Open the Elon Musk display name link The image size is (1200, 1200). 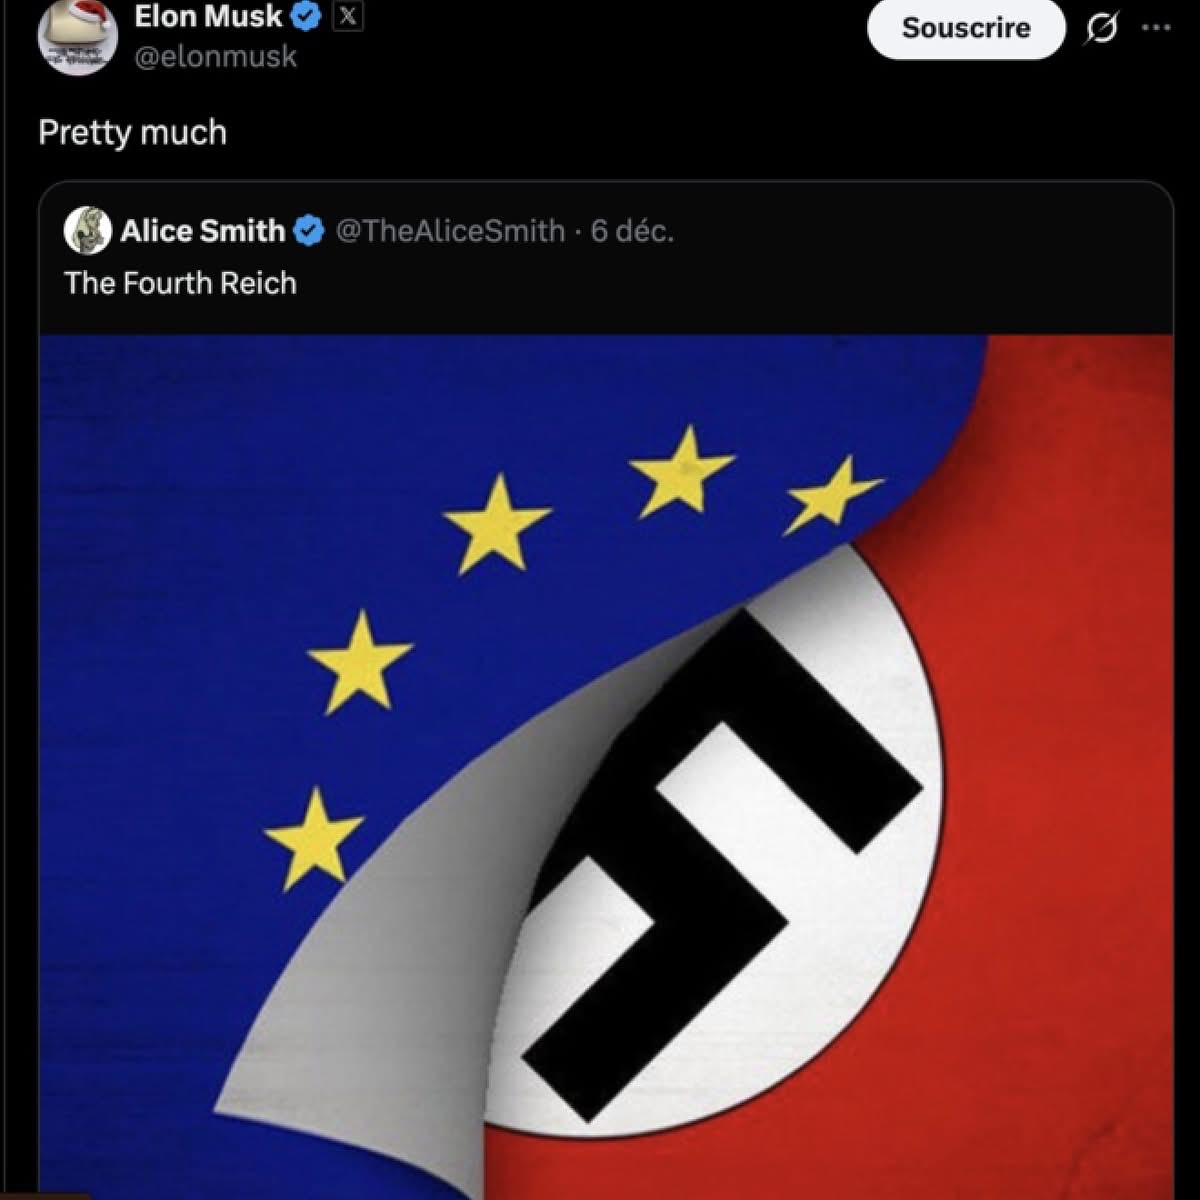pos(209,16)
